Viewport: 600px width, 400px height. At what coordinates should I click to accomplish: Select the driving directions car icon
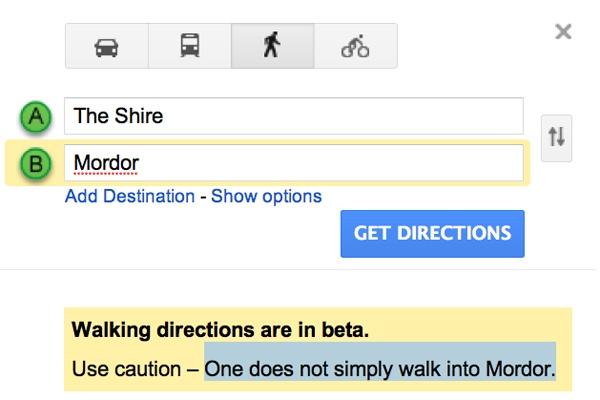(x=107, y=46)
